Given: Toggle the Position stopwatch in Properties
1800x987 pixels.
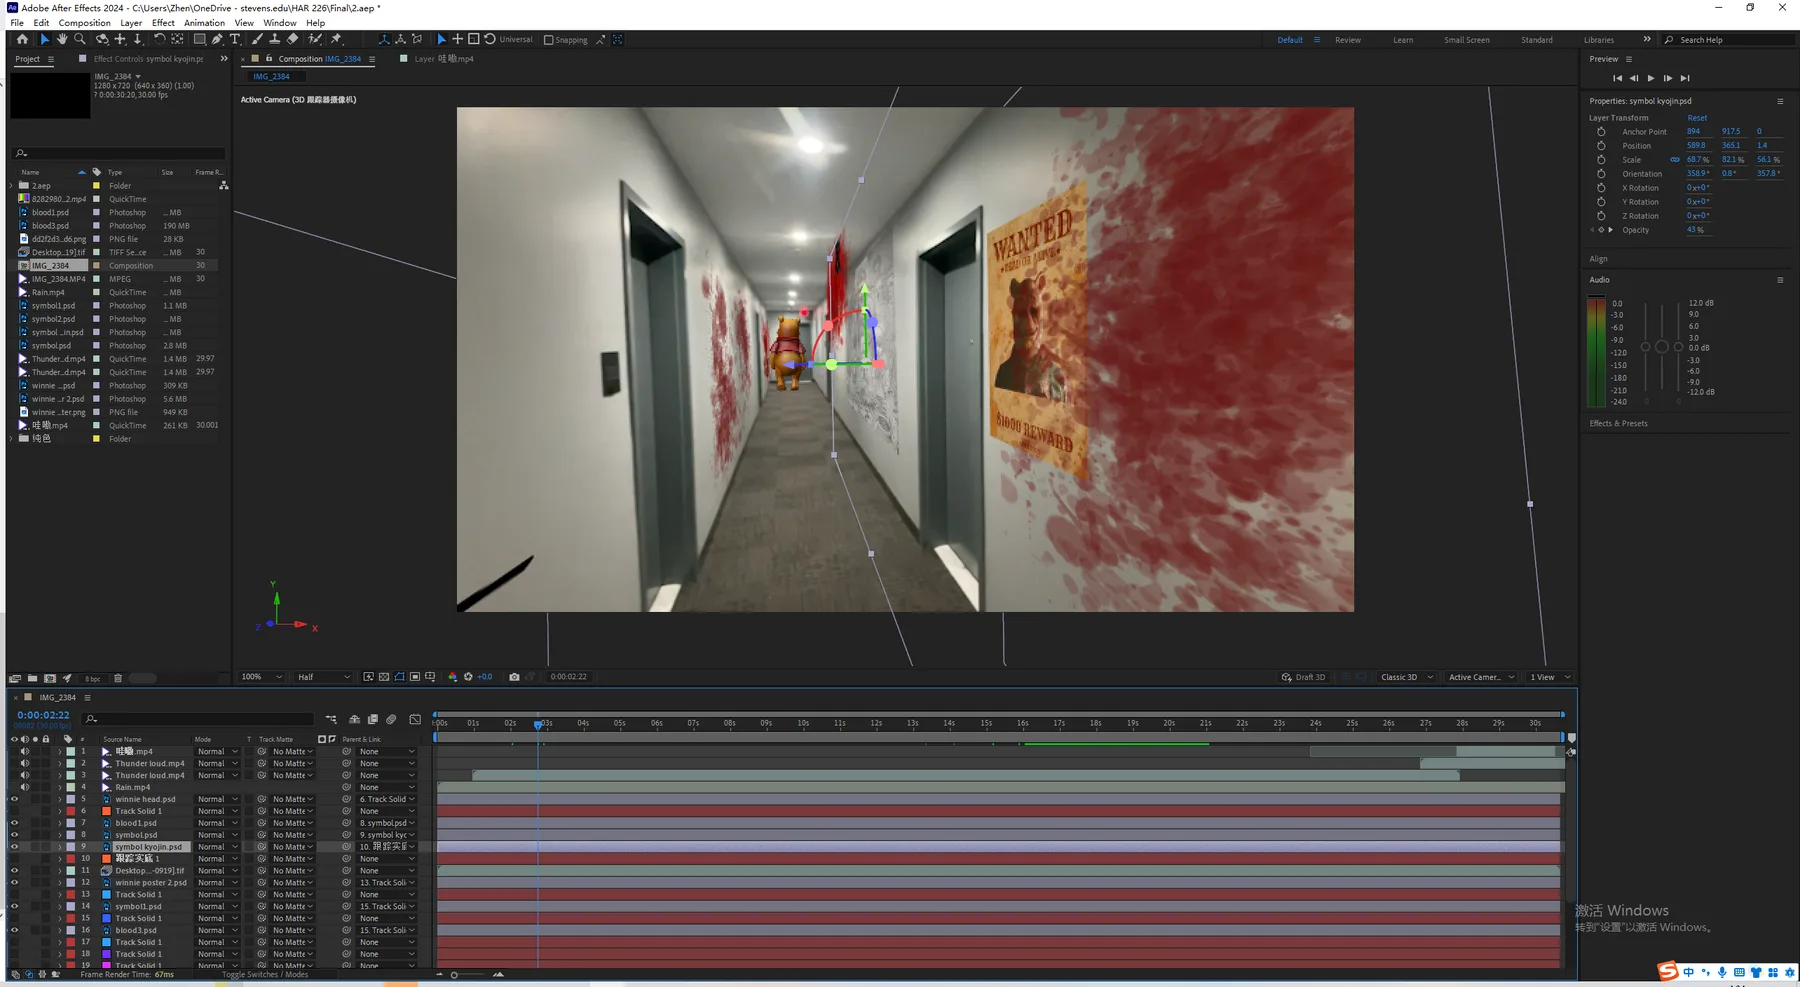Looking at the screenshot, I should click(x=1601, y=145).
